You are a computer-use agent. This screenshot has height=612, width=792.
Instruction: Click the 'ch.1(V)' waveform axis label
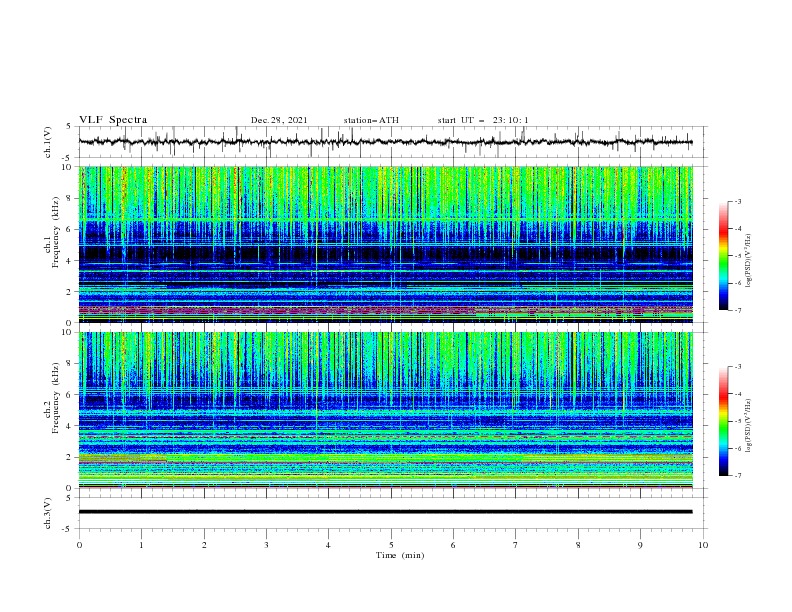coord(48,142)
